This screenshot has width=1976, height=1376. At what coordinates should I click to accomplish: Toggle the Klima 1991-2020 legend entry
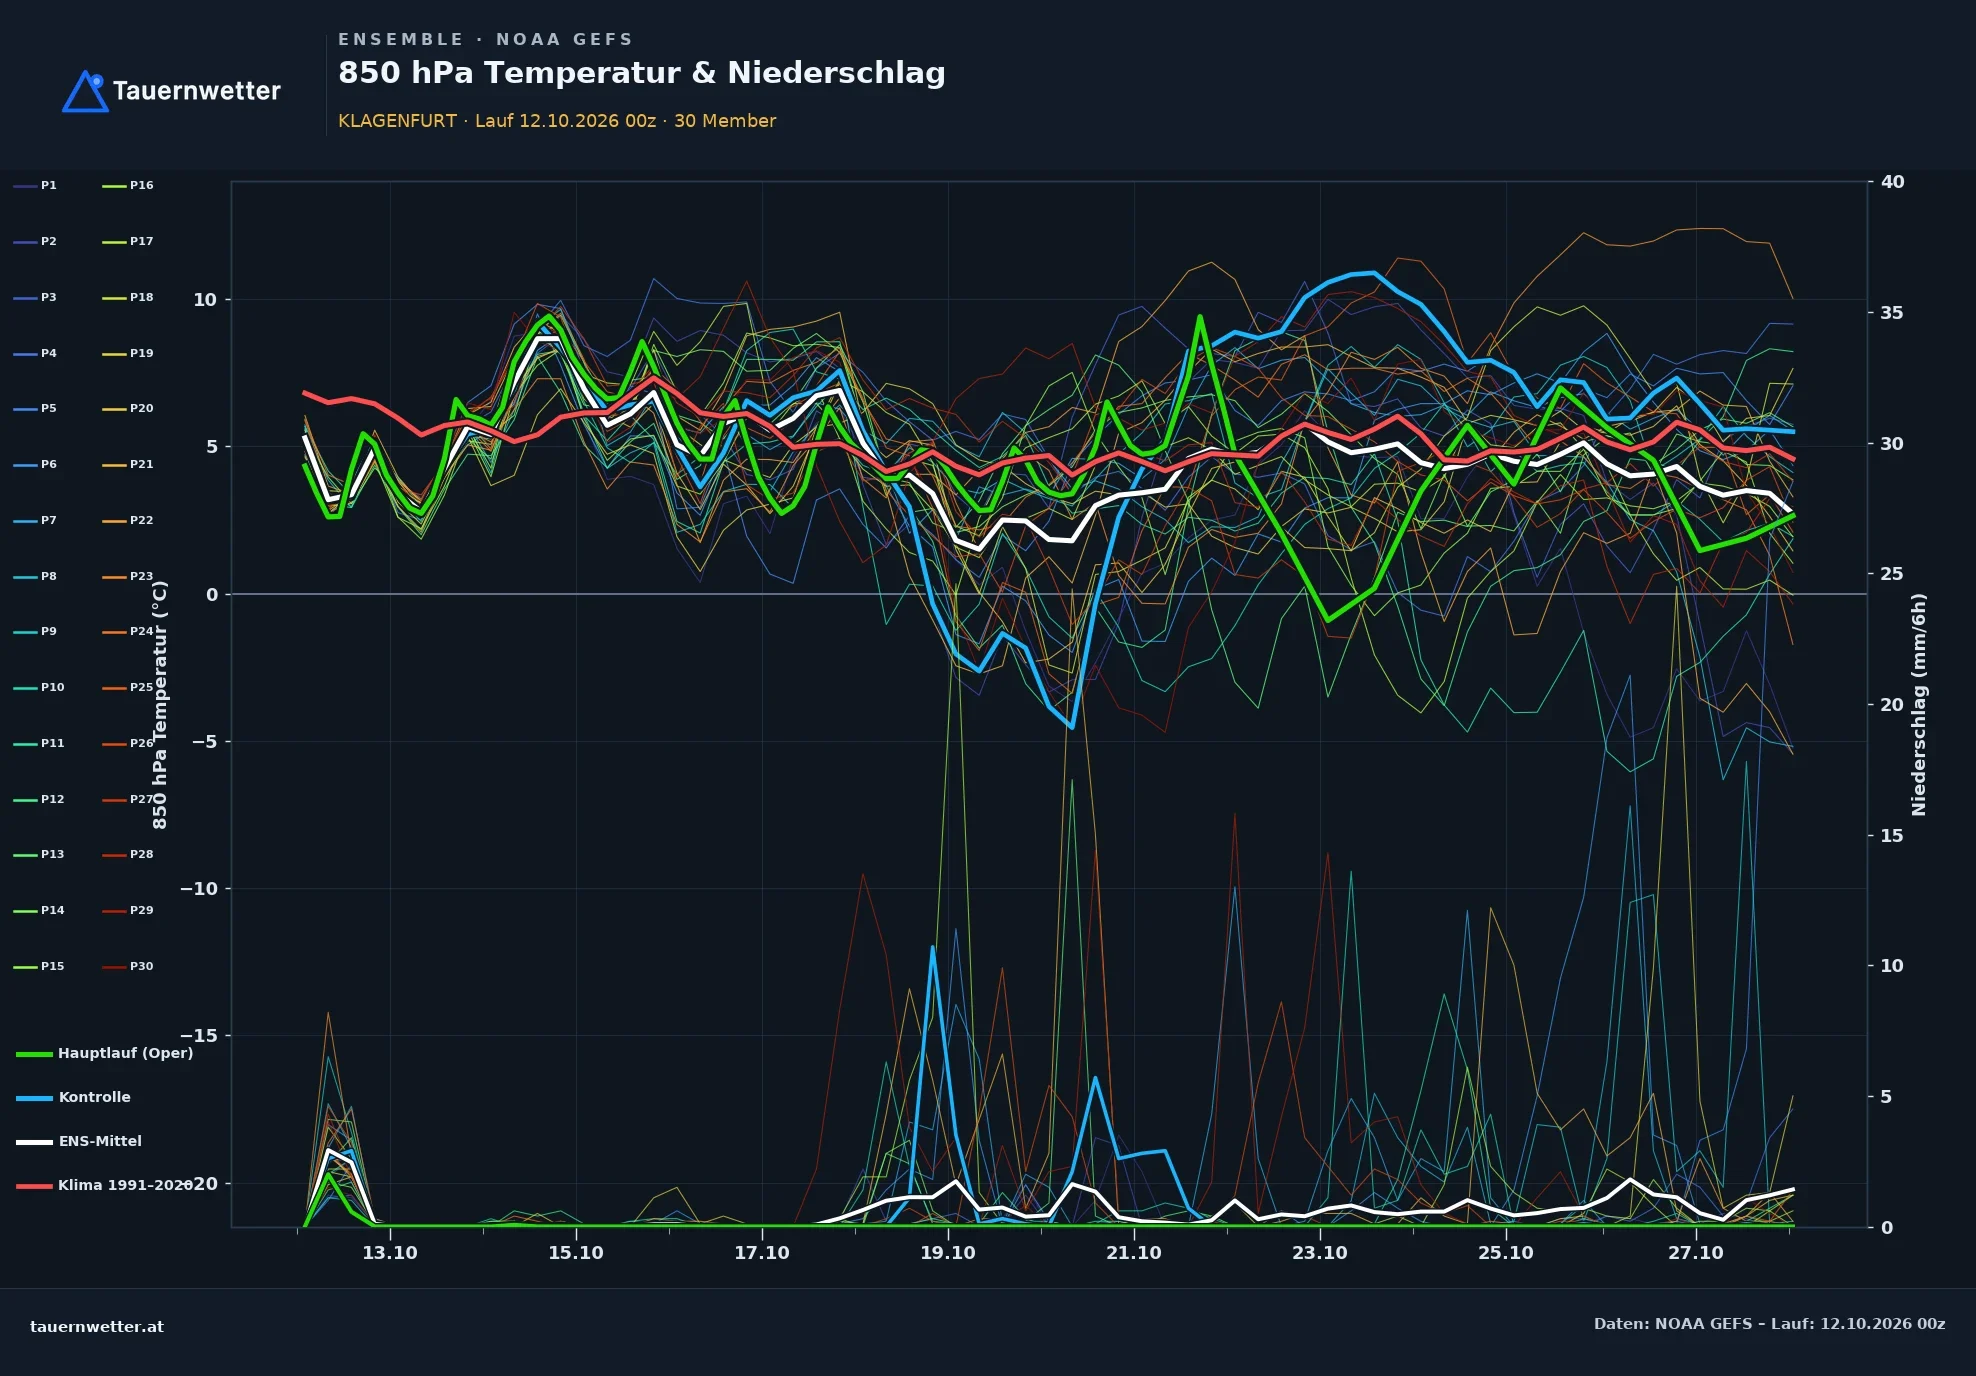click(x=103, y=1185)
